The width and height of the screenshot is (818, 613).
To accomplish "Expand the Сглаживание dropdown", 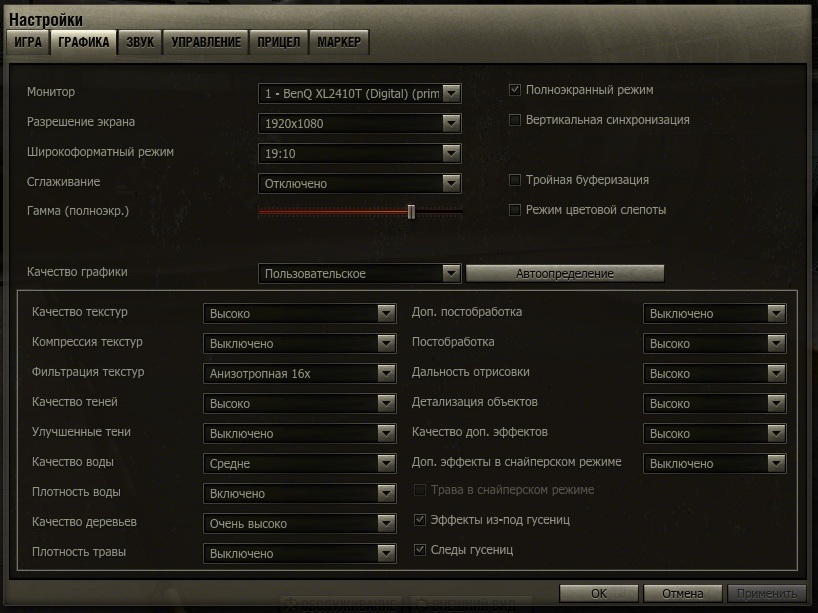I will click(x=451, y=183).
